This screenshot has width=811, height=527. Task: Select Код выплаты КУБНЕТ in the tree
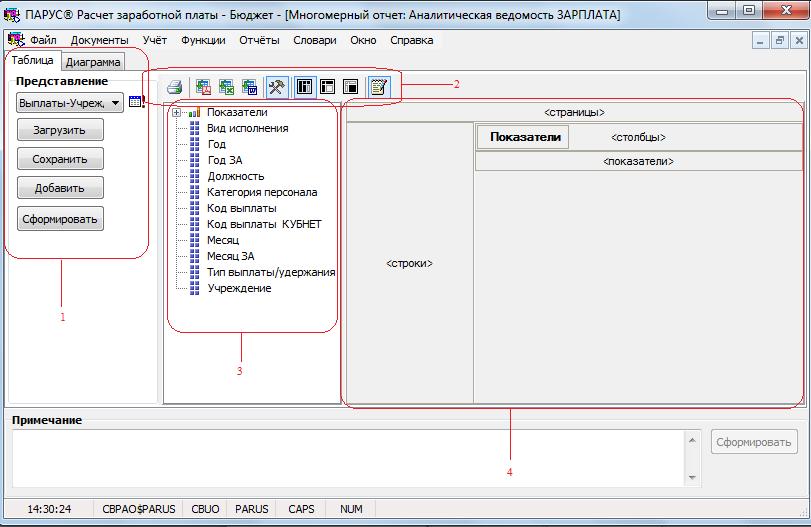click(x=264, y=224)
